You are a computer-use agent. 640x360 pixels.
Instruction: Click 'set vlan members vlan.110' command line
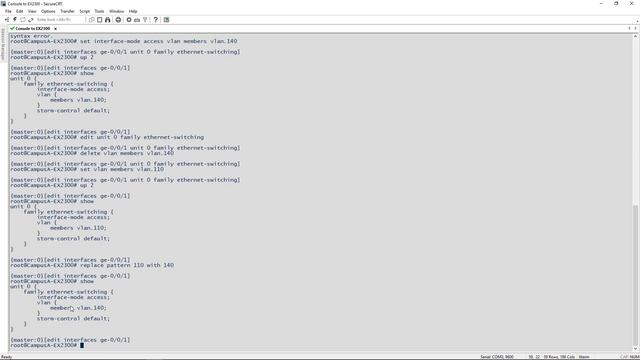coord(122,169)
